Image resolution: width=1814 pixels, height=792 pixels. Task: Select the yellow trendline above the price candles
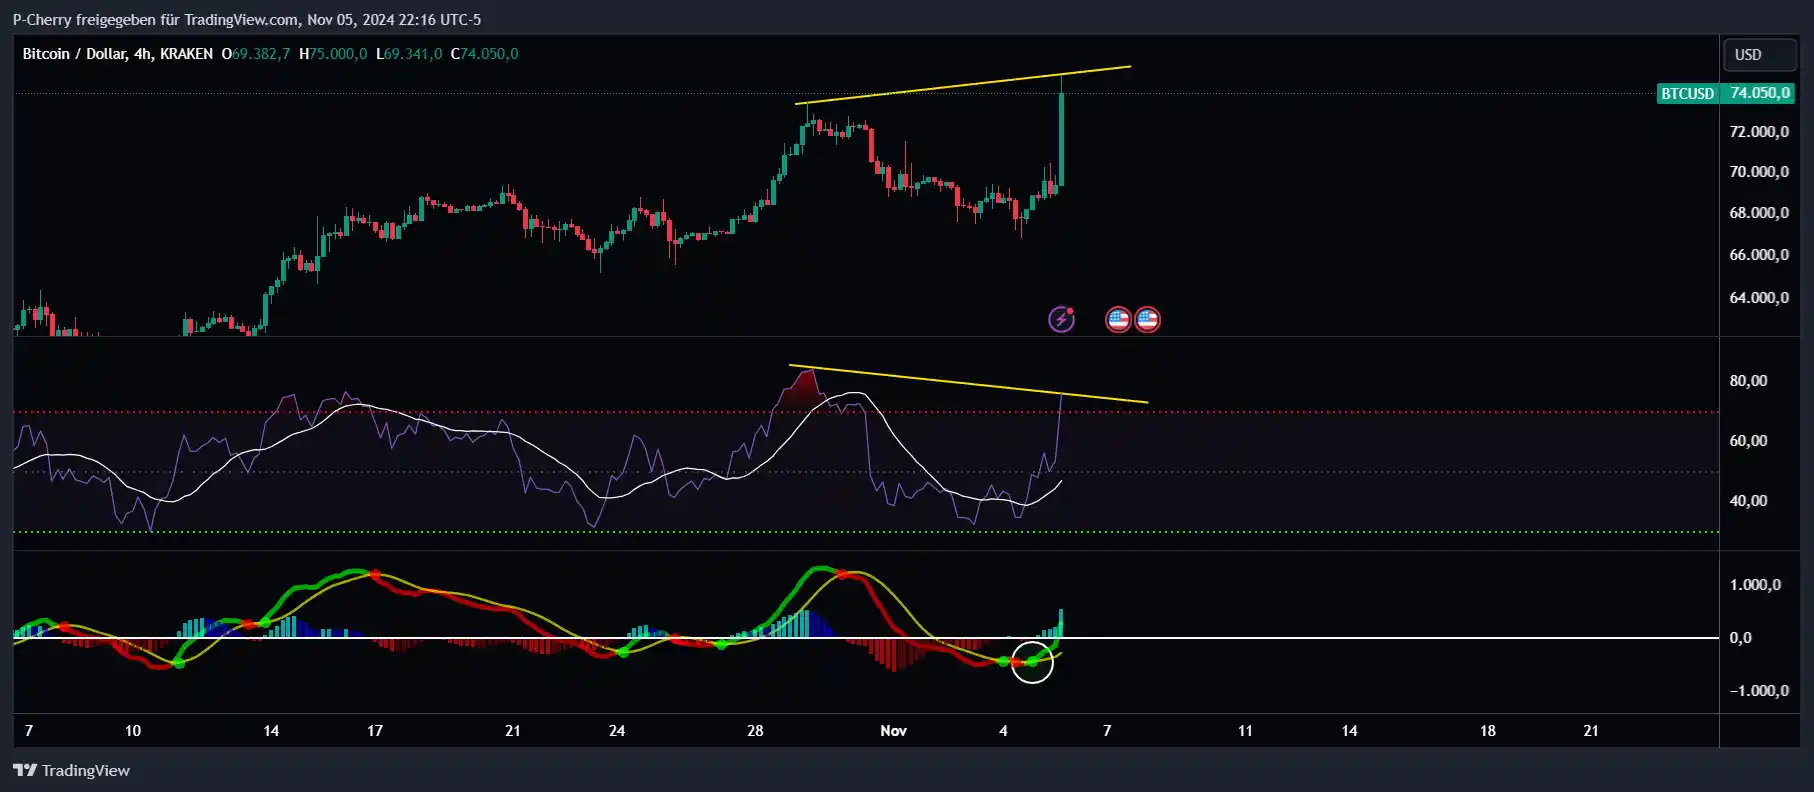(962, 85)
